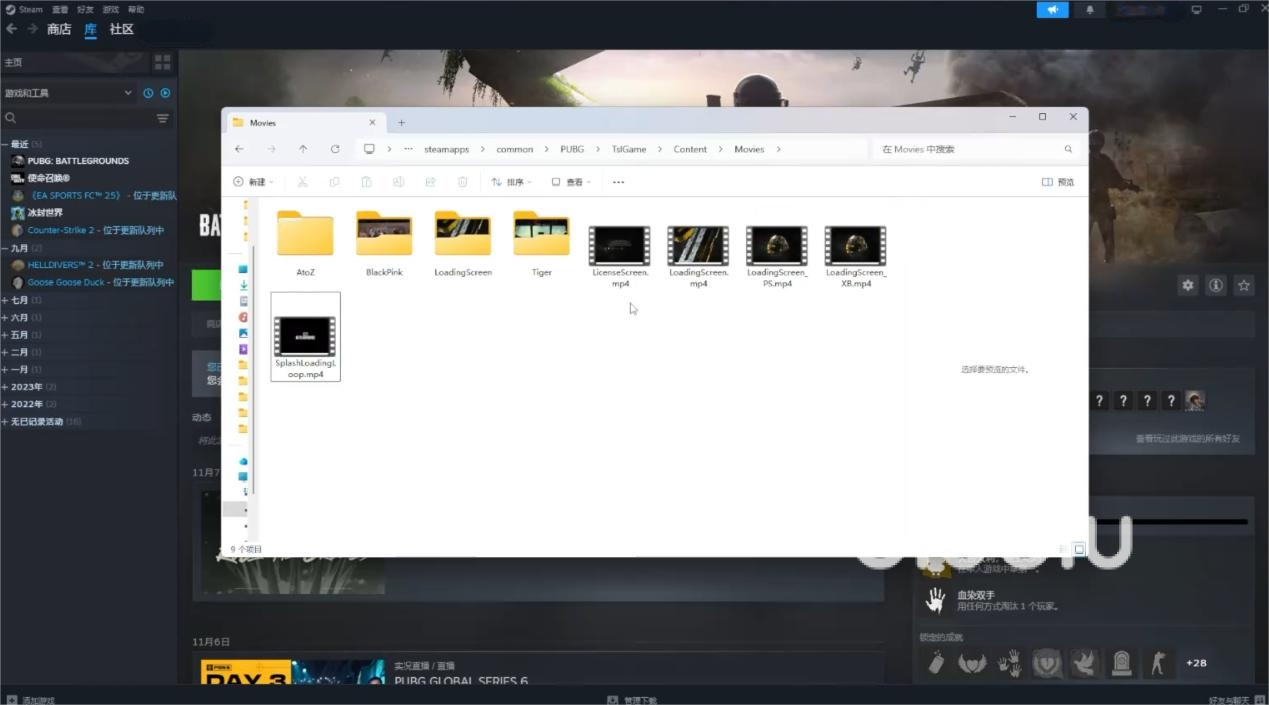The image size is (1269, 705).
Task: Click the refresh button in File Explorer
Action: point(335,149)
